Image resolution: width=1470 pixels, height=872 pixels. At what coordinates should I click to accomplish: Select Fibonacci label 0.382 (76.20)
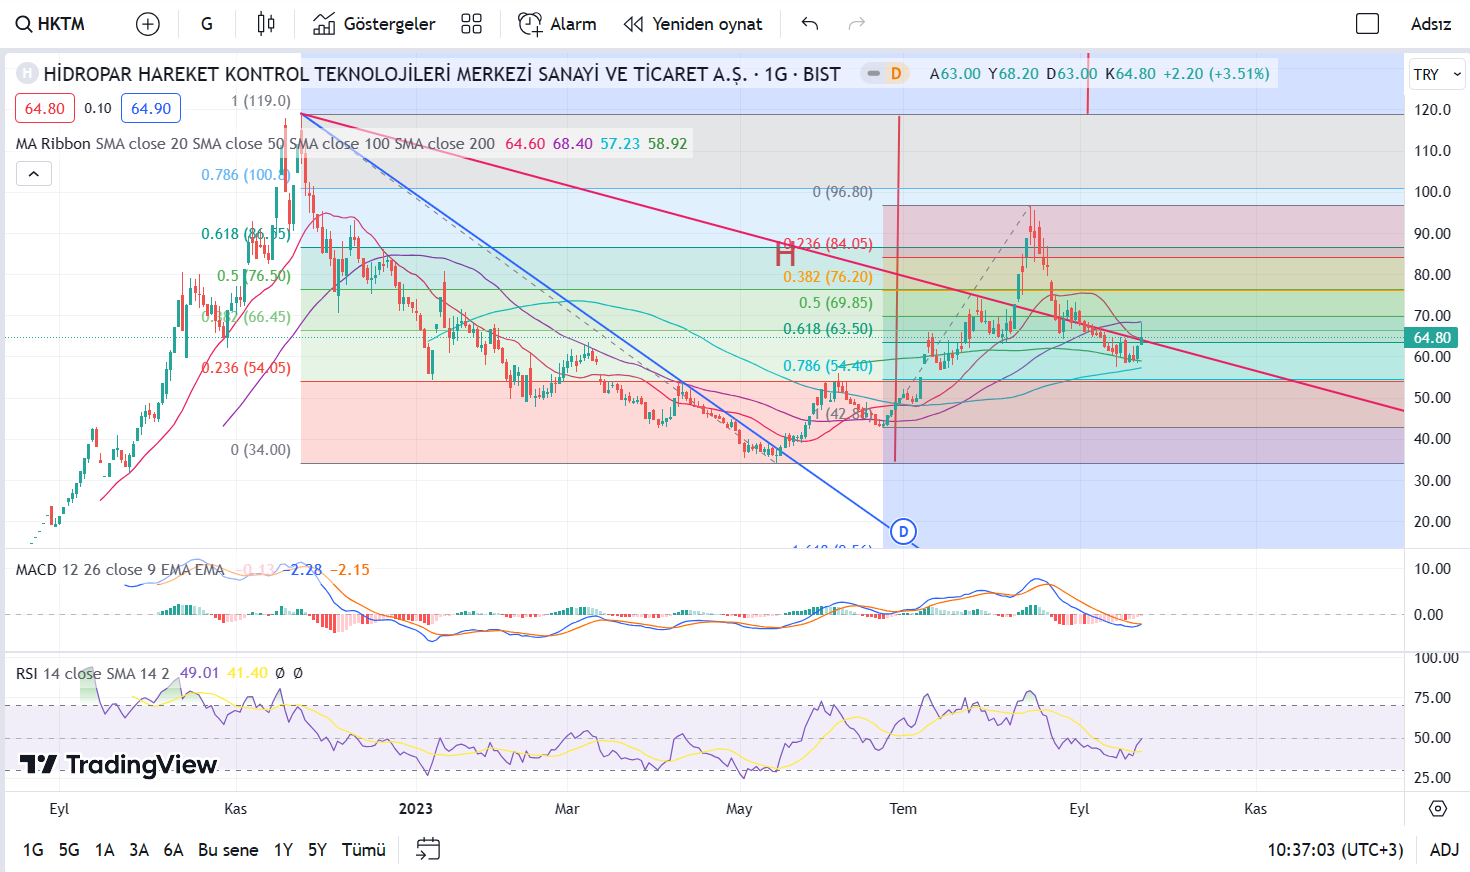click(x=827, y=277)
